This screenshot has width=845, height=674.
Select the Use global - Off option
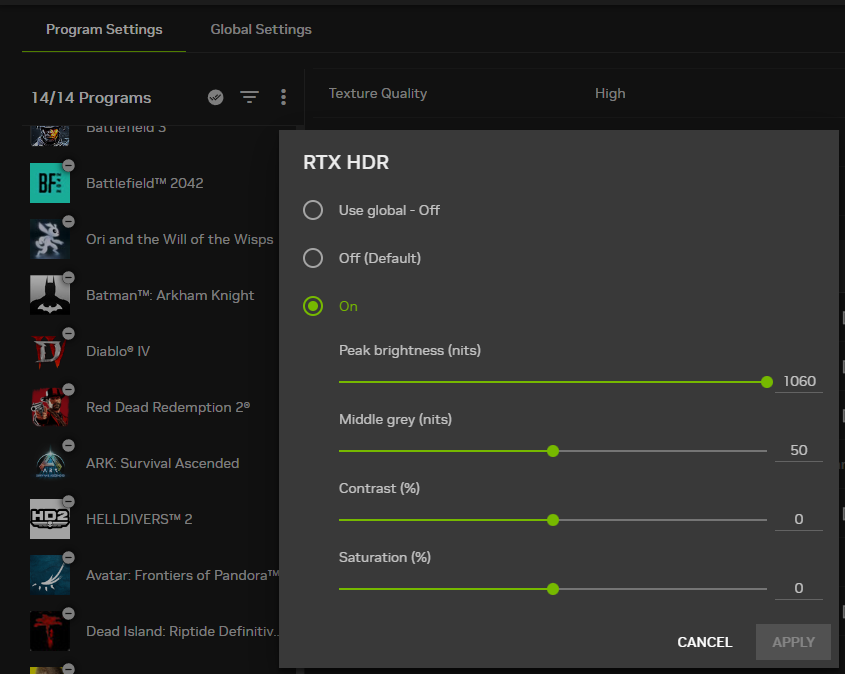(x=313, y=210)
